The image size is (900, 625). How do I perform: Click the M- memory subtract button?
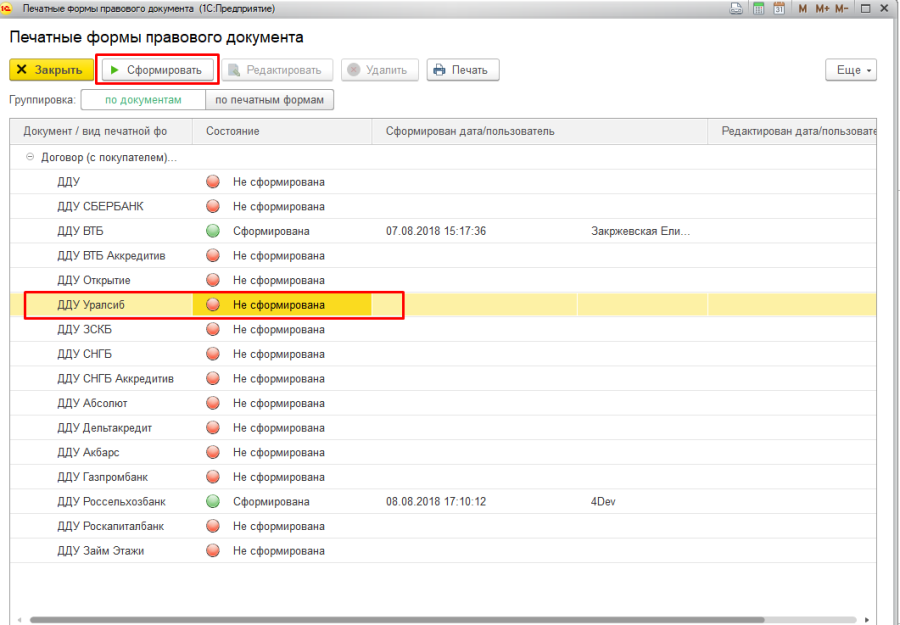point(842,8)
